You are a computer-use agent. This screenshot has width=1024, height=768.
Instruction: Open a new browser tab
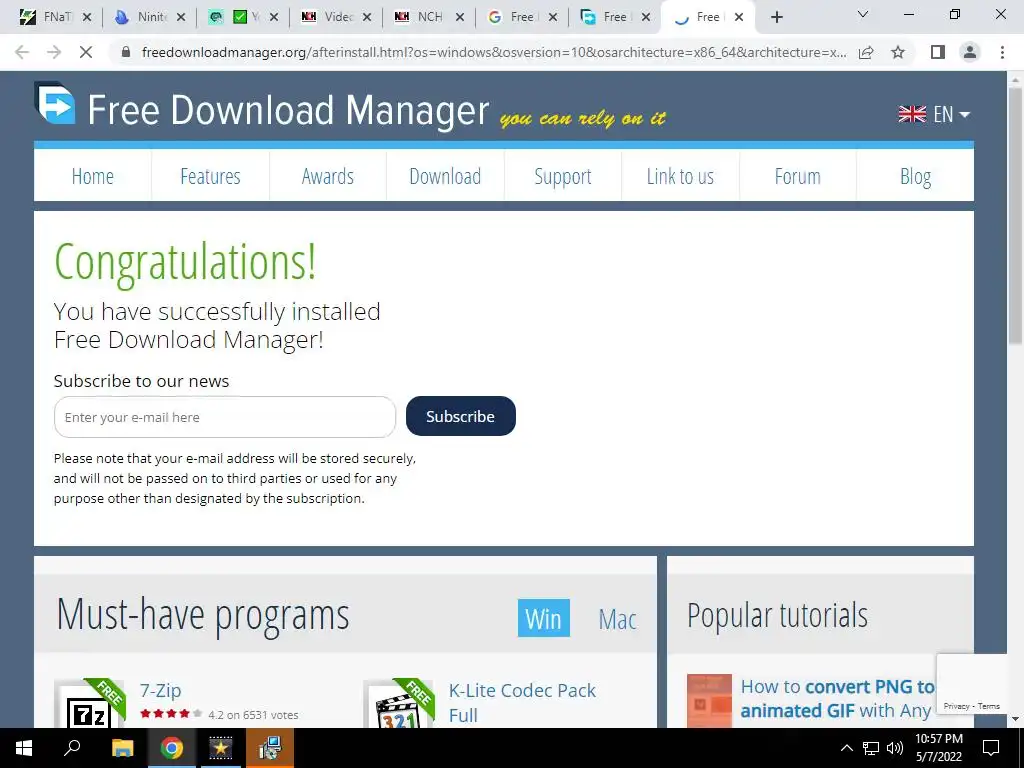click(776, 17)
